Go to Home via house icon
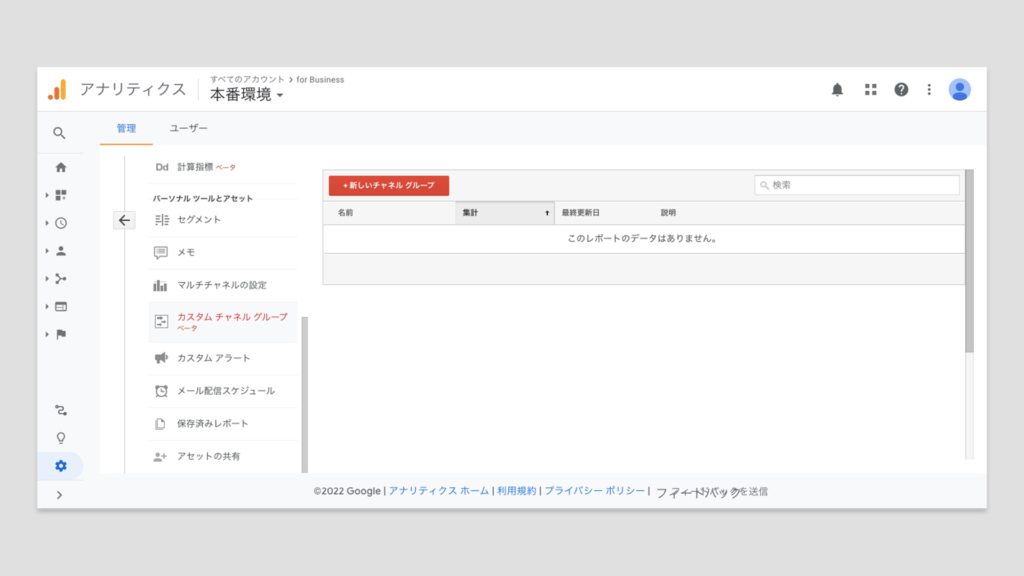 61,167
